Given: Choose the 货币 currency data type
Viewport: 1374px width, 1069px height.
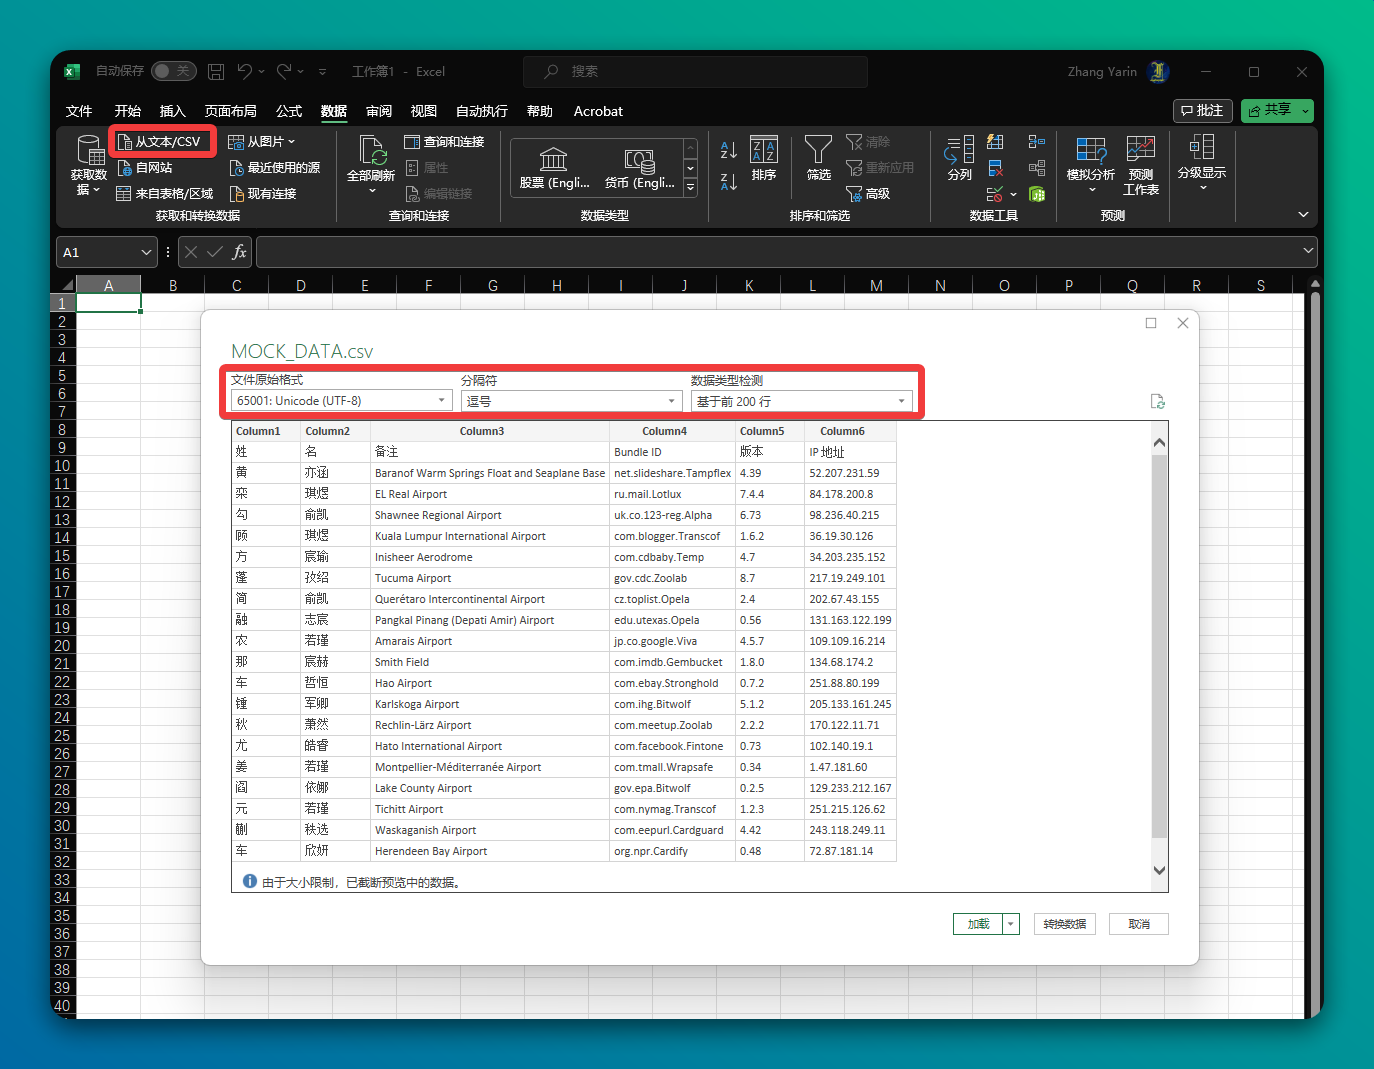Looking at the screenshot, I should [x=640, y=166].
